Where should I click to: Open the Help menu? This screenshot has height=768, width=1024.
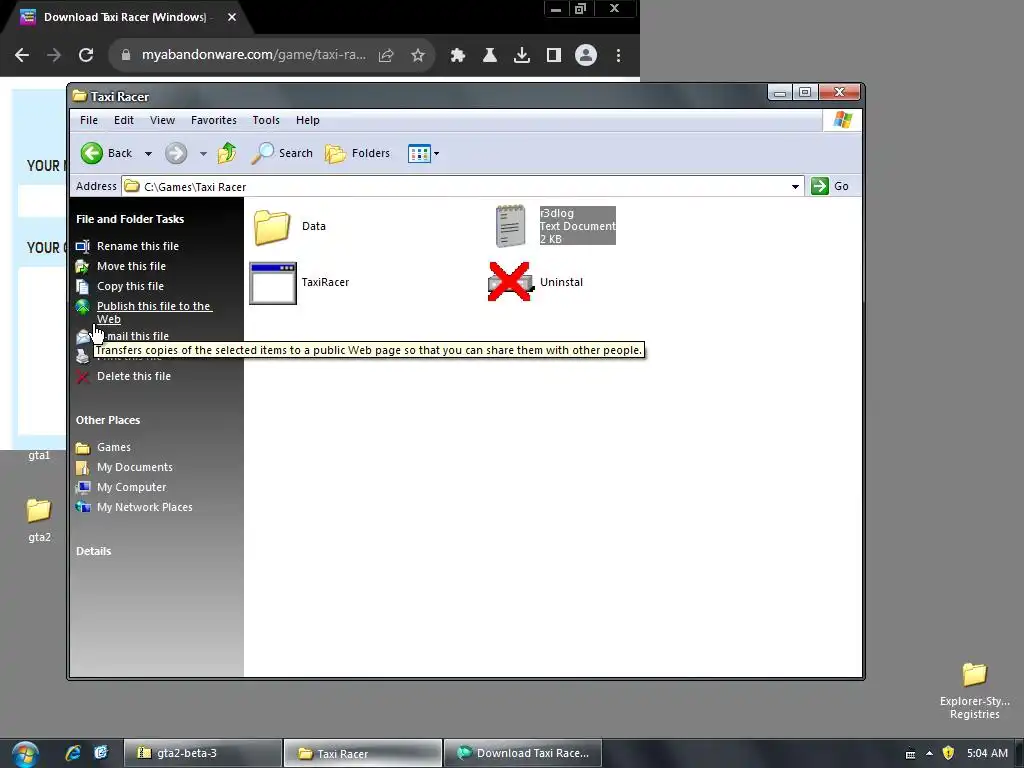click(x=308, y=120)
